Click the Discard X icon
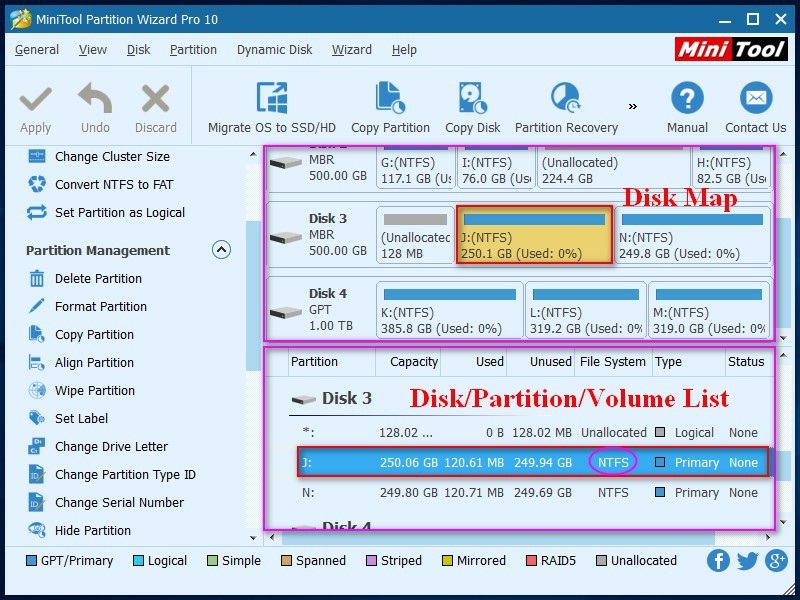Viewport: 800px width, 600px height. tap(156, 98)
